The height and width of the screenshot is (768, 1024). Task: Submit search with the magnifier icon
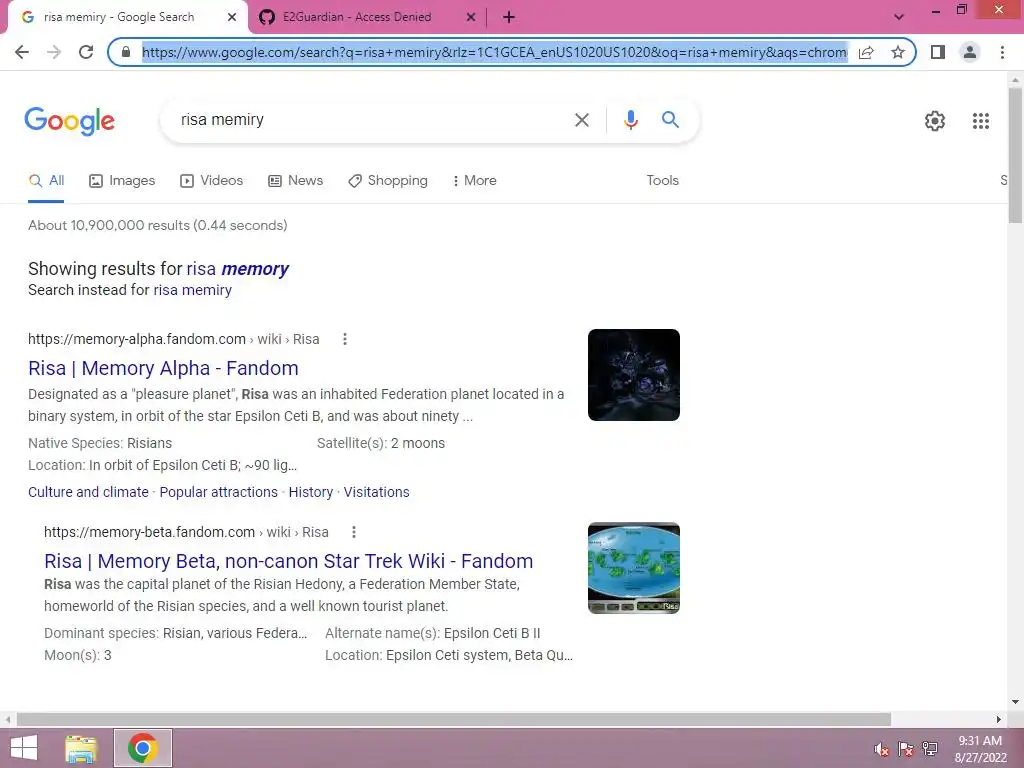pos(670,120)
